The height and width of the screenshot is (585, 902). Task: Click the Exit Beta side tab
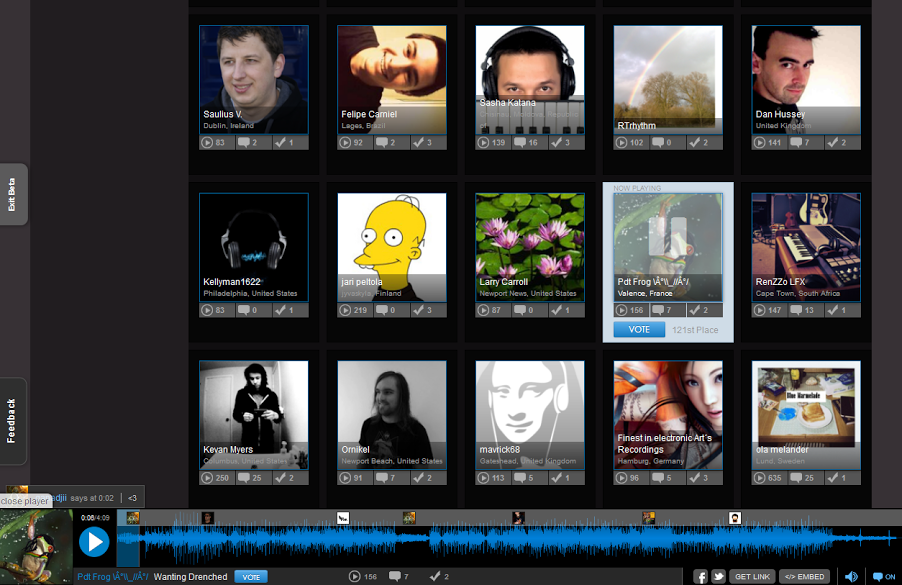tap(13, 194)
